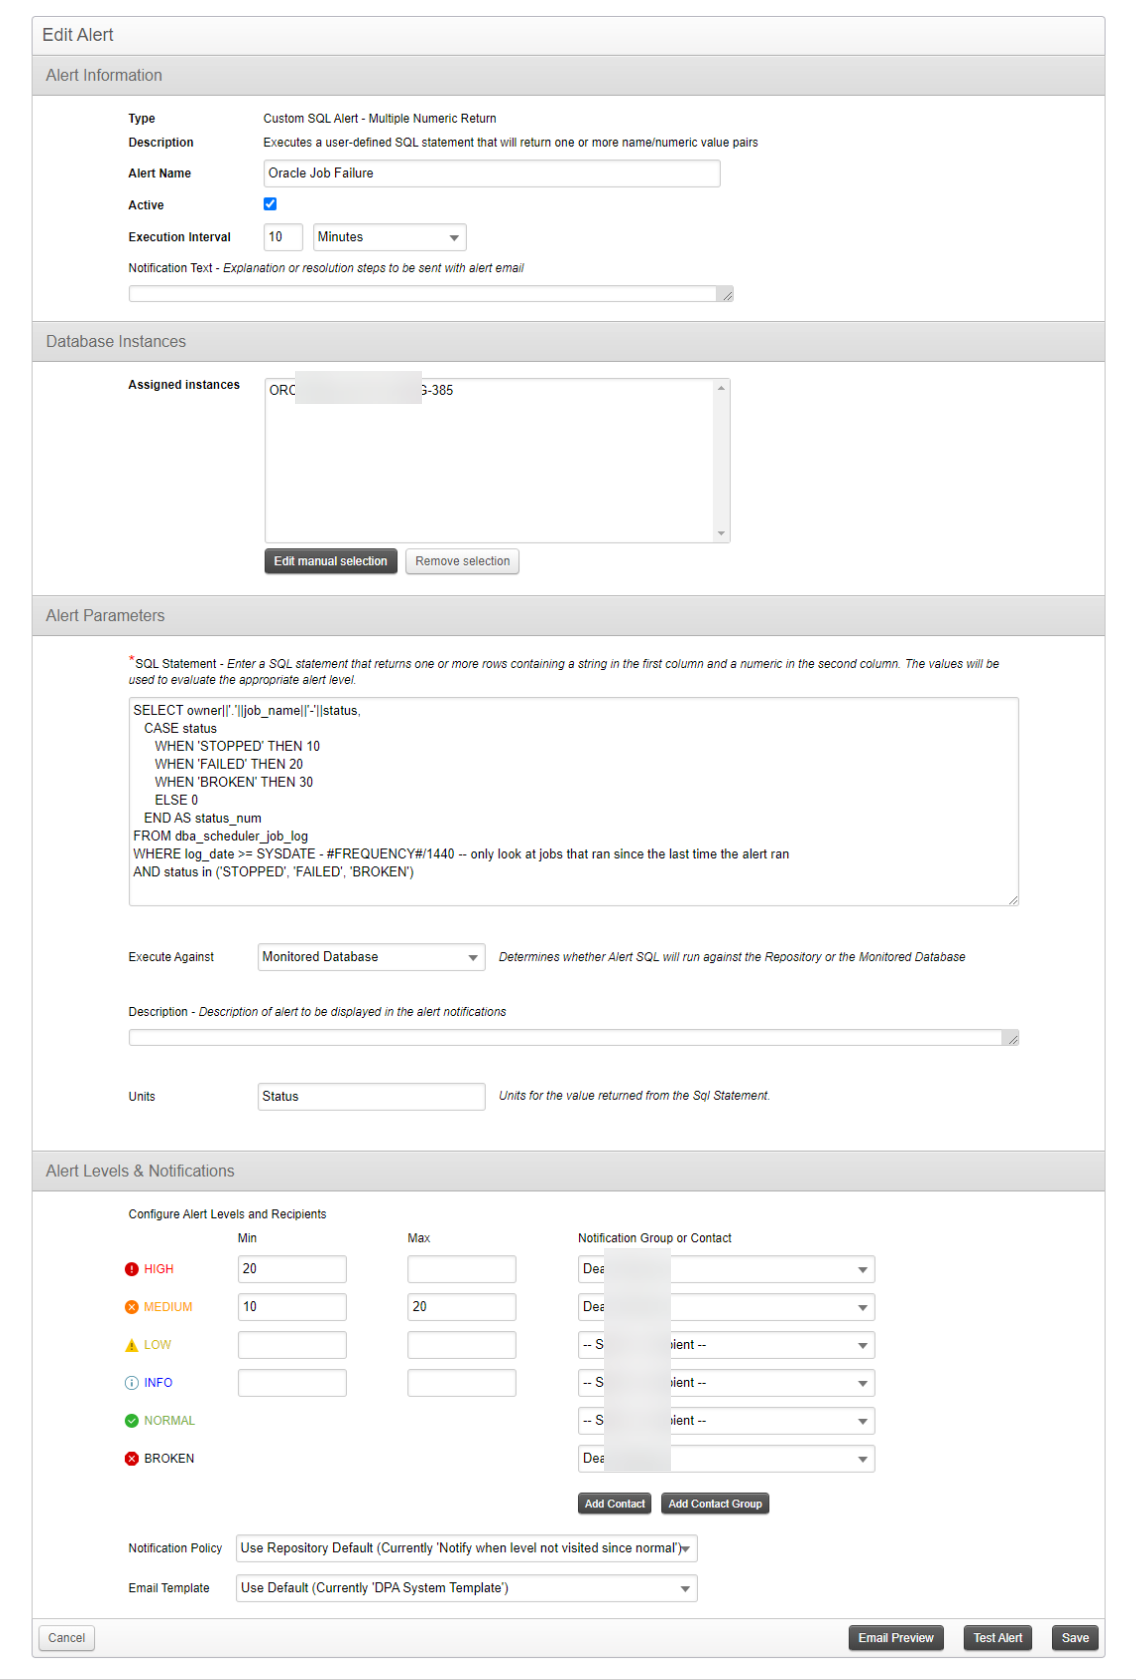Click the blue INFO level icon
The image size is (1136, 1680).
pos(131,1383)
